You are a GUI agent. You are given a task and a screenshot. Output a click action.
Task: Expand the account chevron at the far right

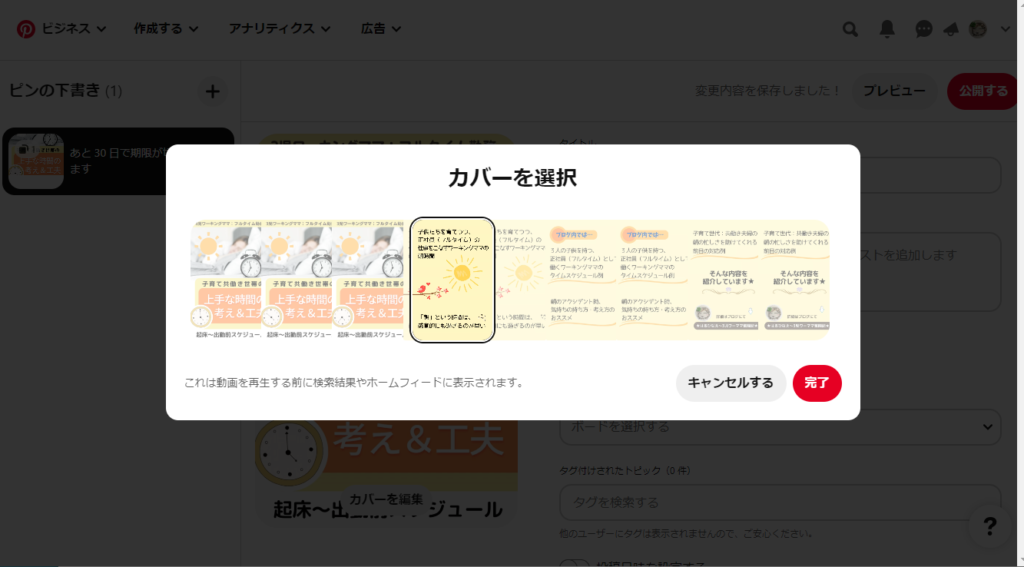click(1005, 29)
